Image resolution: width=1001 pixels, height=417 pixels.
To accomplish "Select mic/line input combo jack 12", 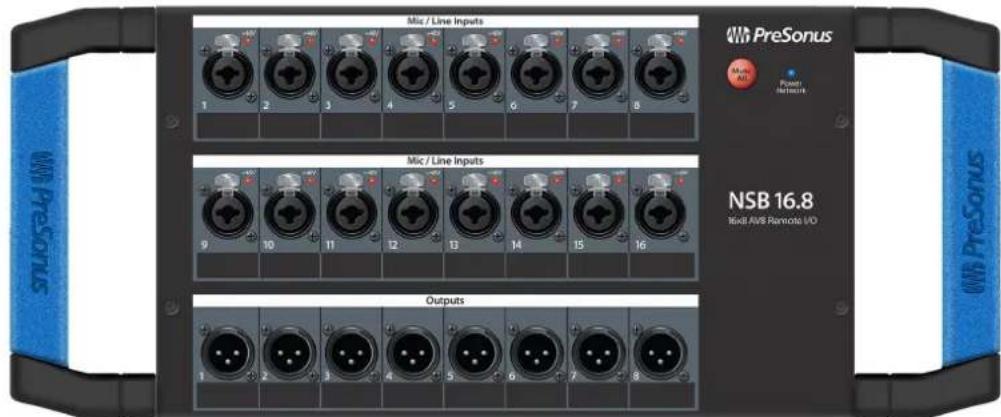I will point(413,215).
